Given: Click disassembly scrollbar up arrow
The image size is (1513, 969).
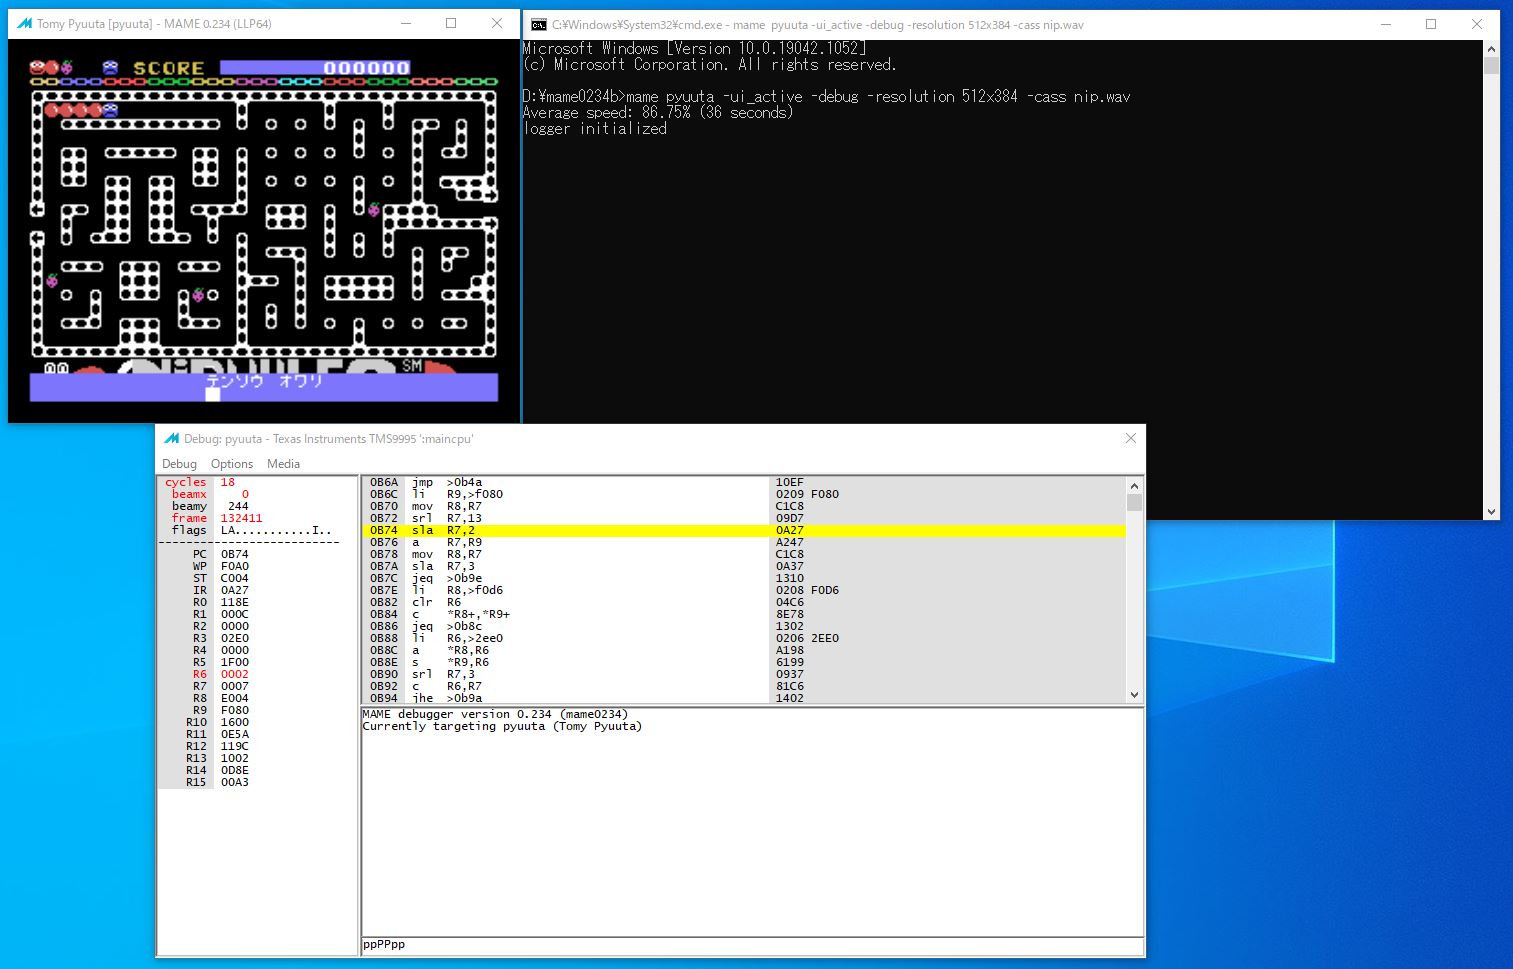Looking at the screenshot, I should click(x=1134, y=484).
